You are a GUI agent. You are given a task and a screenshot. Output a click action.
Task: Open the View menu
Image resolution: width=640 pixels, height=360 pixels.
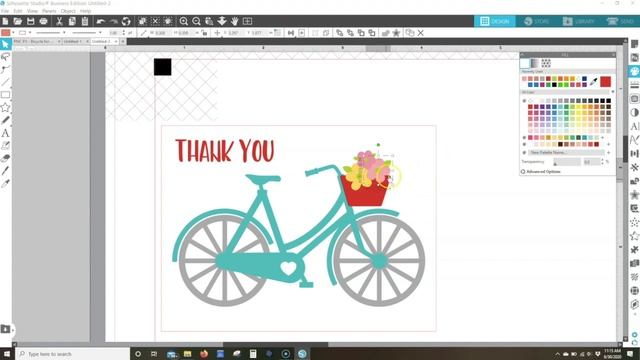point(32,11)
